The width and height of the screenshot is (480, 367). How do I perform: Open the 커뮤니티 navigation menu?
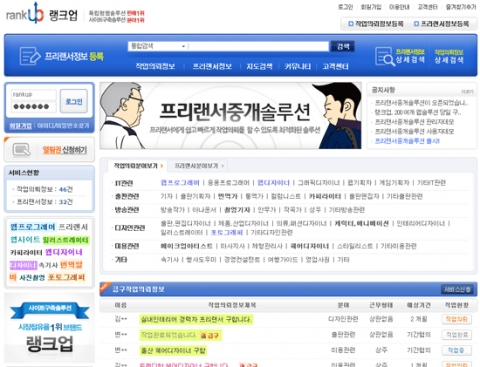[297, 66]
